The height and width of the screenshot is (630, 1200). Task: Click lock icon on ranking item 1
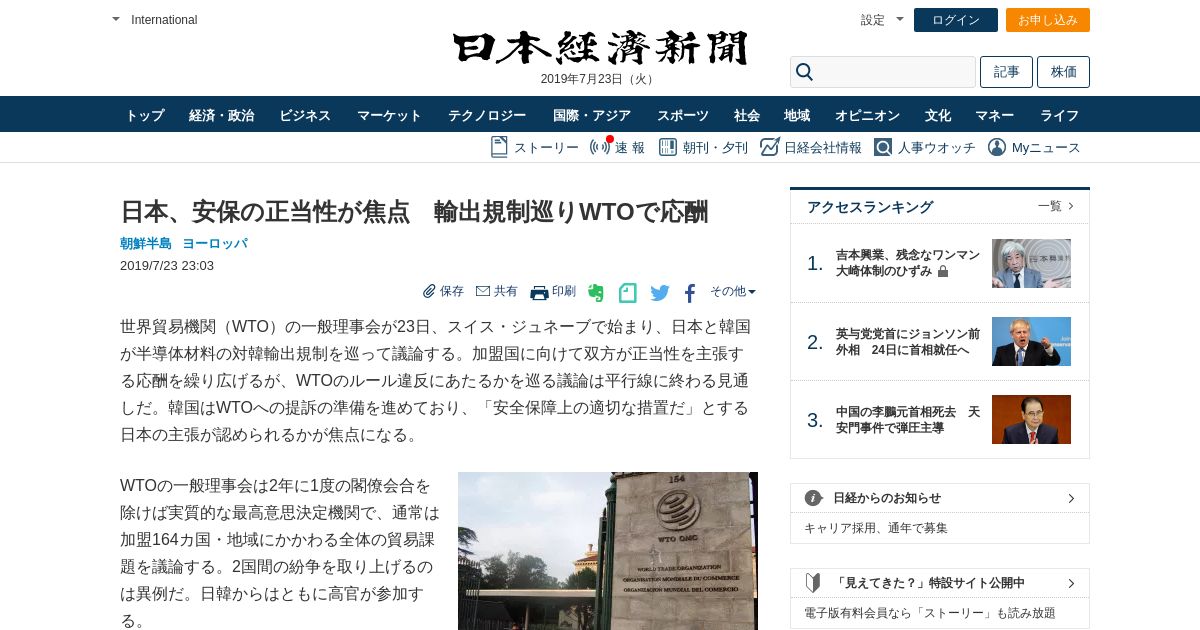click(x=943, y=271)
